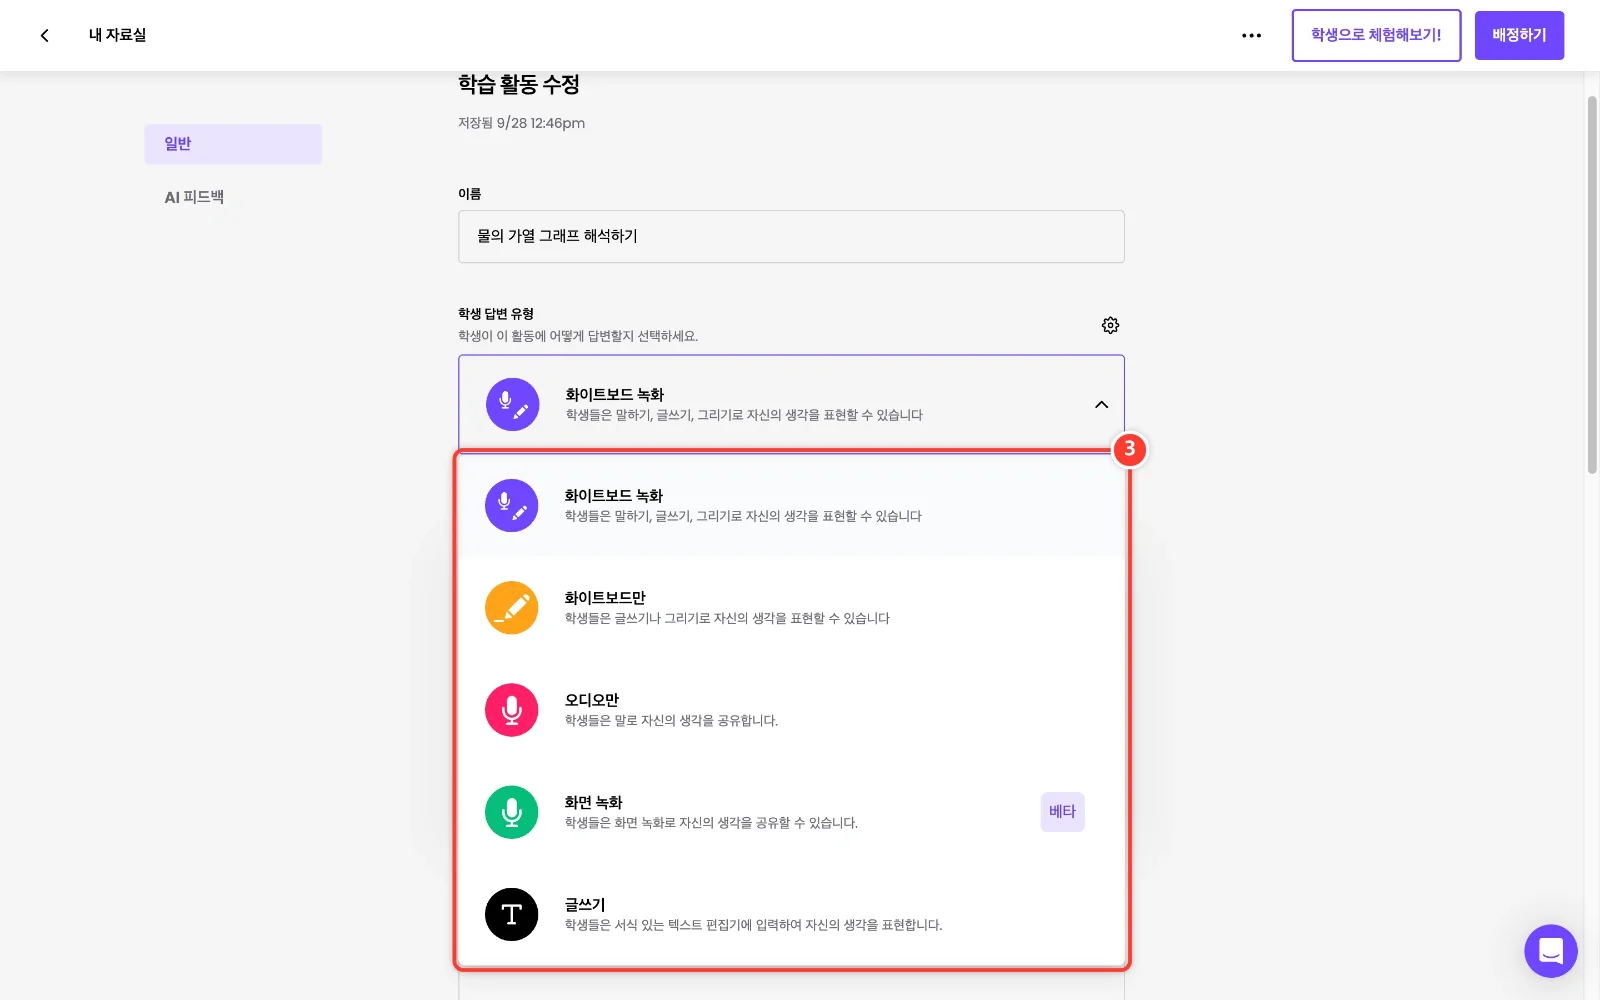Click the 학생 답변 유형 label
The height and width of the screenshot is (1000, 1600).
click(x=496, y=314)
